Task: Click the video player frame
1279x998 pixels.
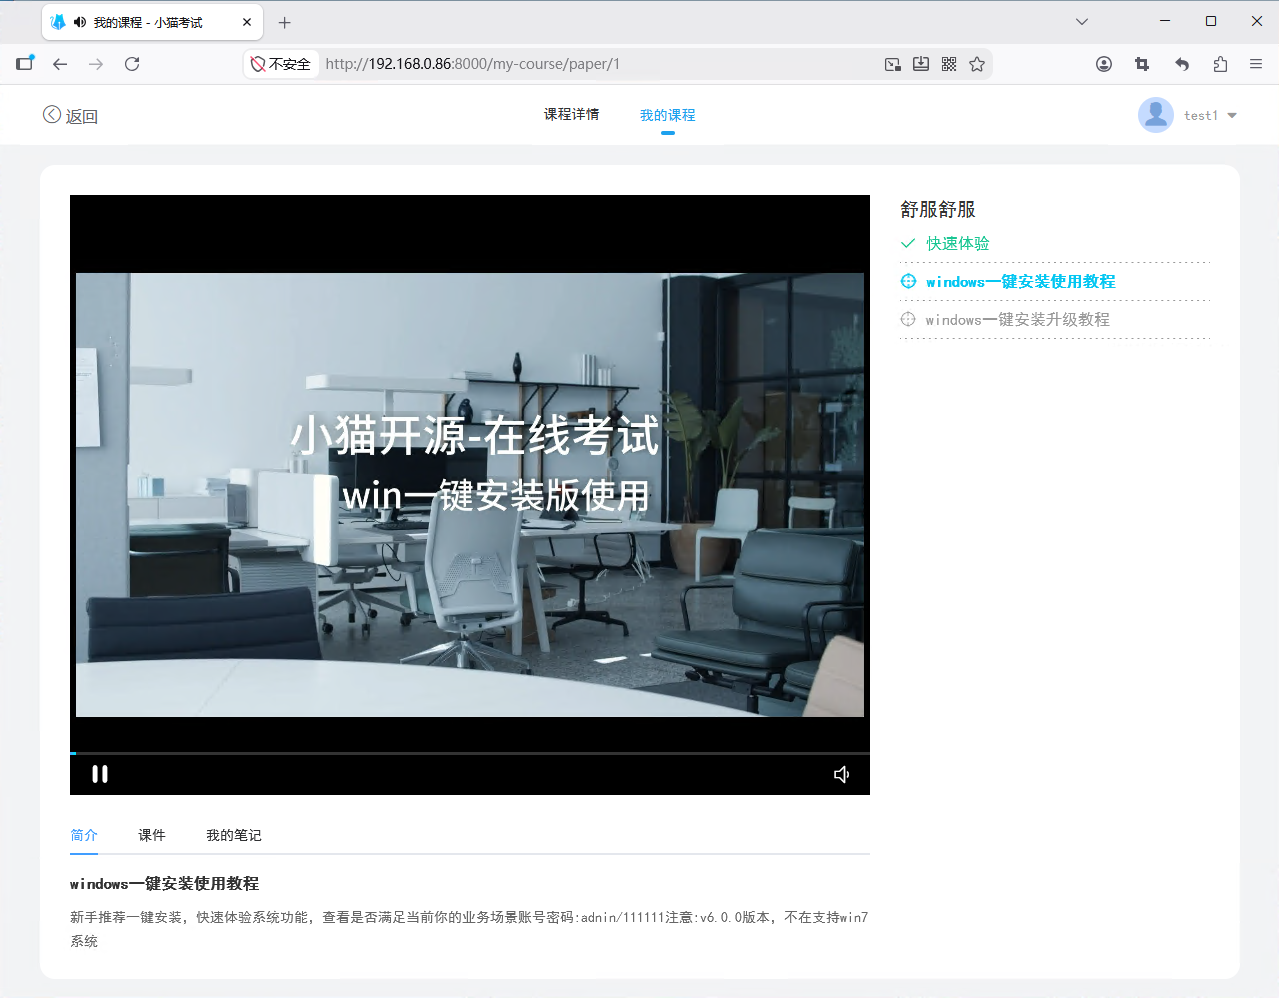Action: coord(470,495)
